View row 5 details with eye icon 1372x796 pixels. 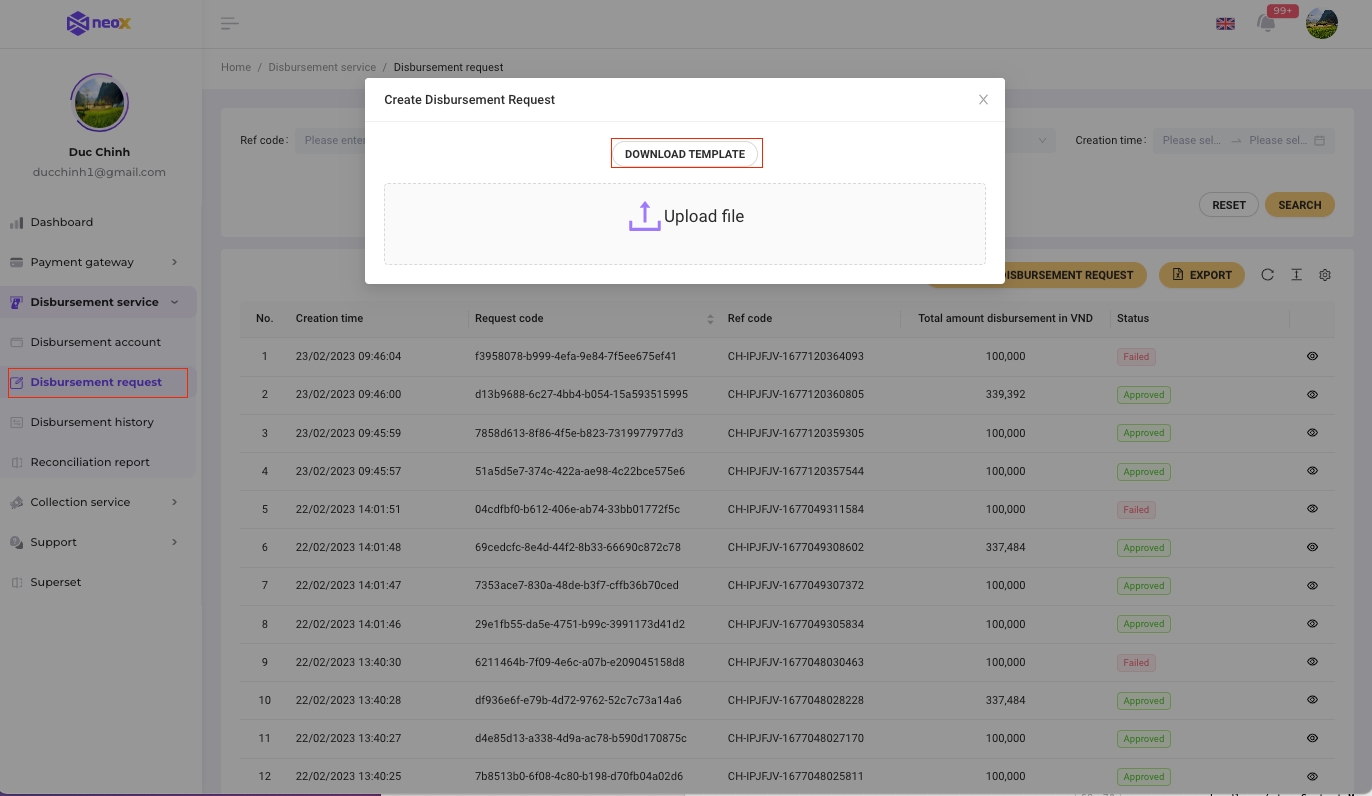(x=1312, y=509)
